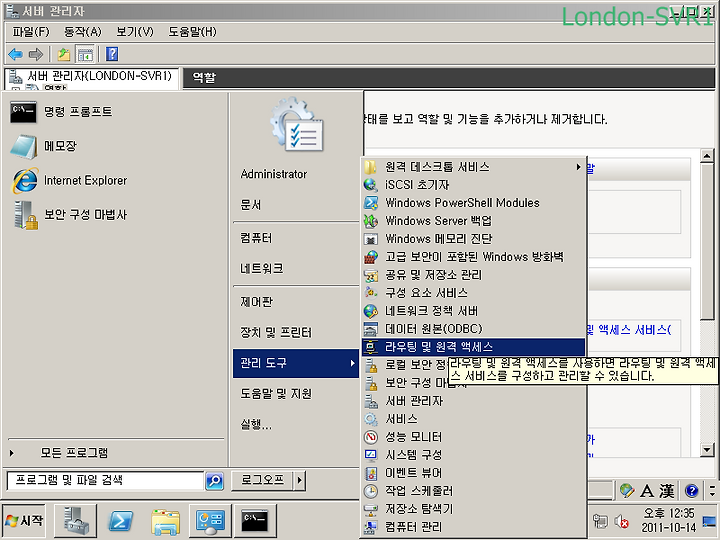Launch Internet Explorer from Start menu

[115, 180]
